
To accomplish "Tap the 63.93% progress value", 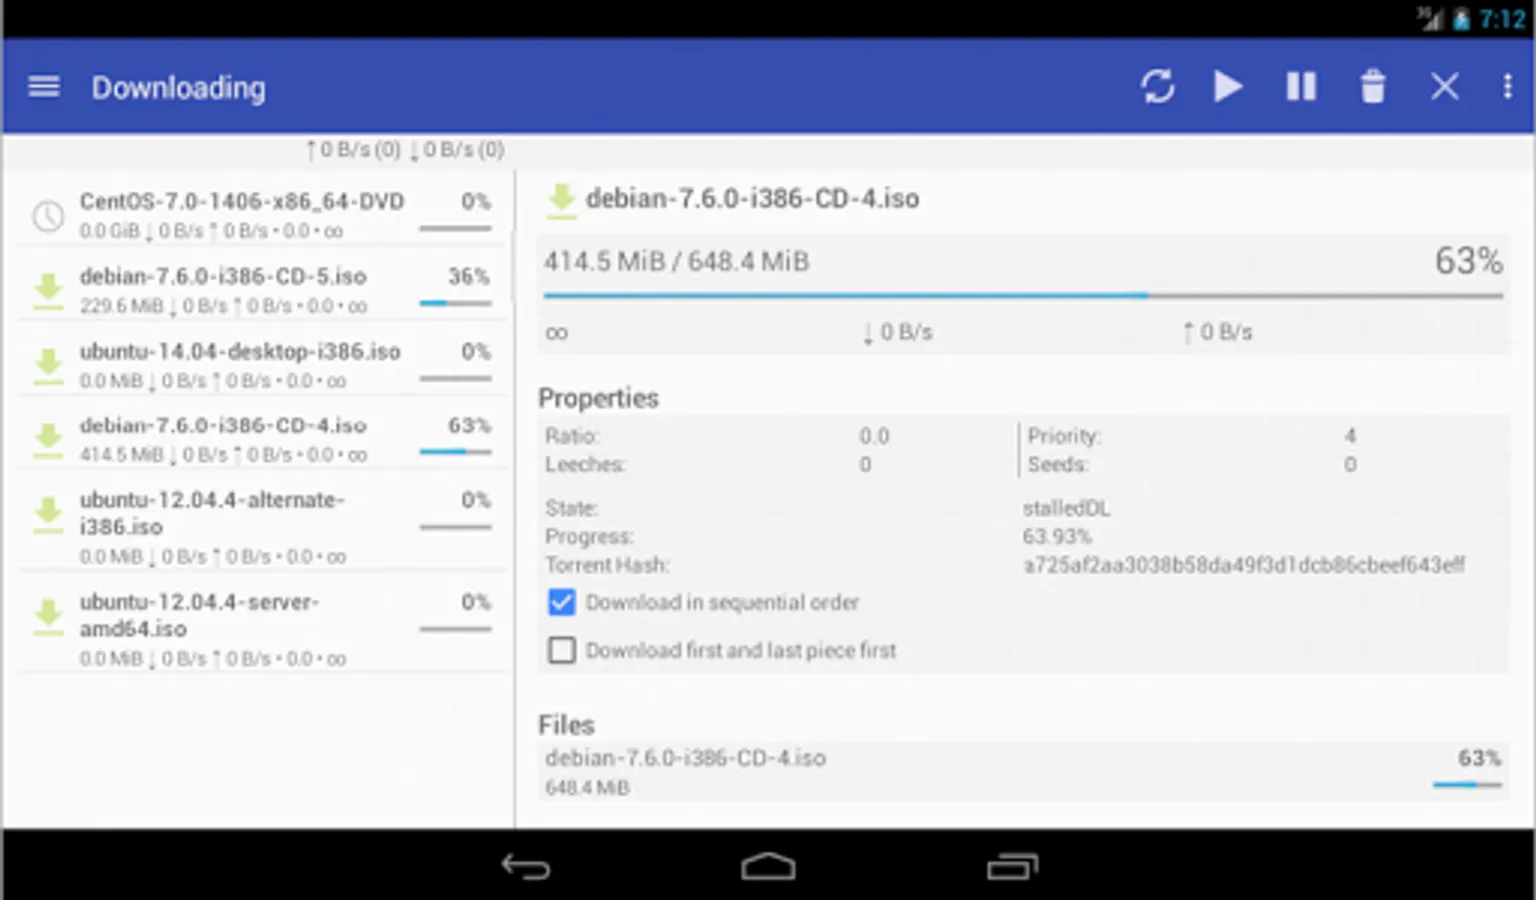I will (1057, 536).
